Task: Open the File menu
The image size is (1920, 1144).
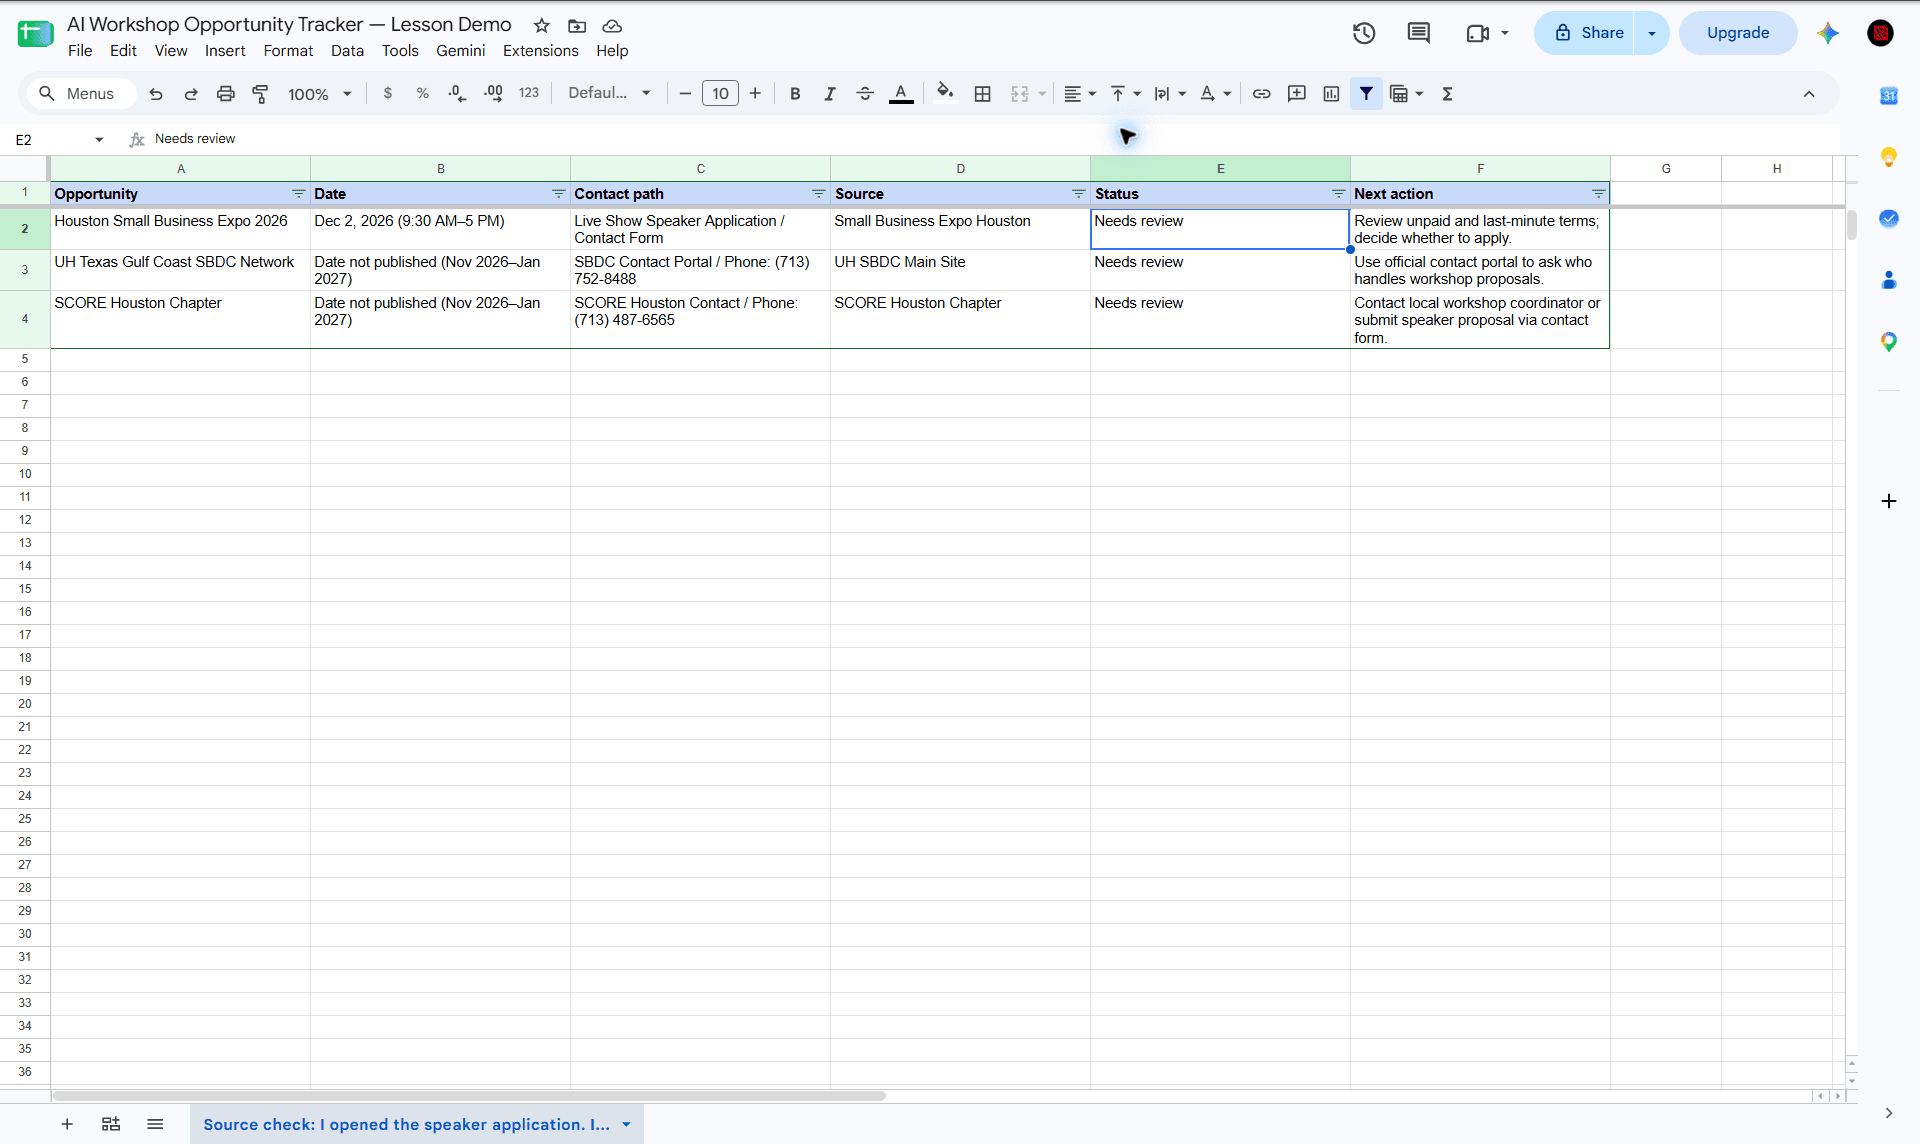Action: 80,51
